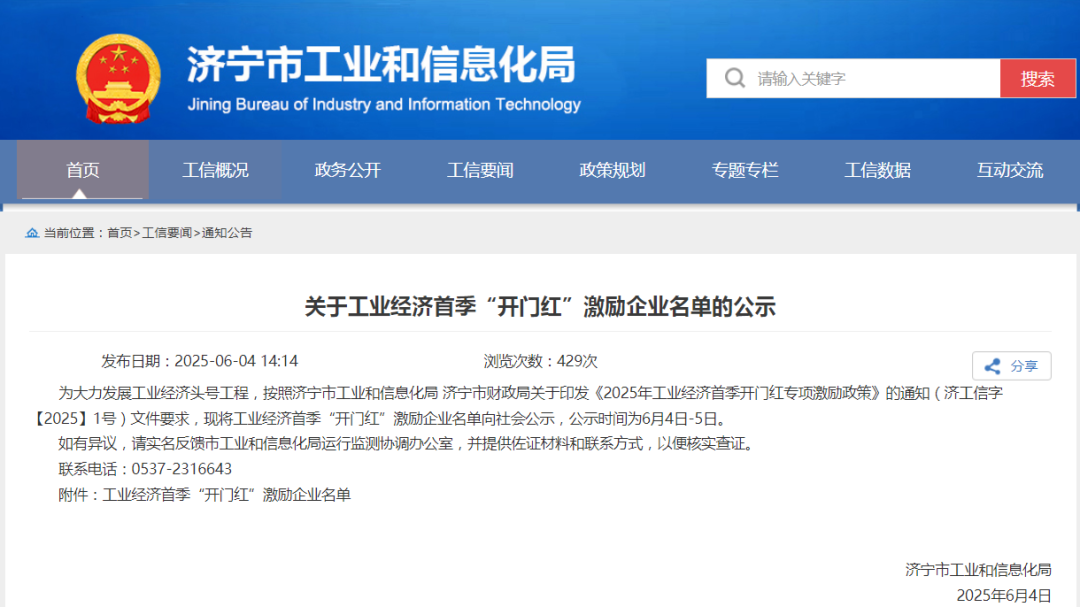
Task: Click the article title 关于工业经济首季"开门红"激励企业名单的公示
Action: [540, 307]
